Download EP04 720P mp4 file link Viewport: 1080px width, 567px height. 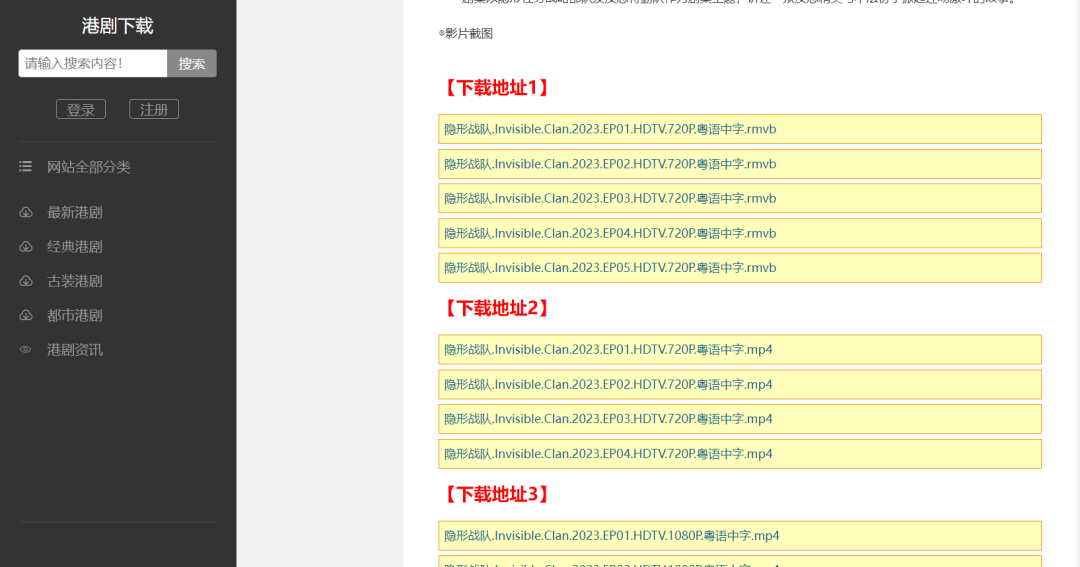pyautogui.click(x=608, y=454)
